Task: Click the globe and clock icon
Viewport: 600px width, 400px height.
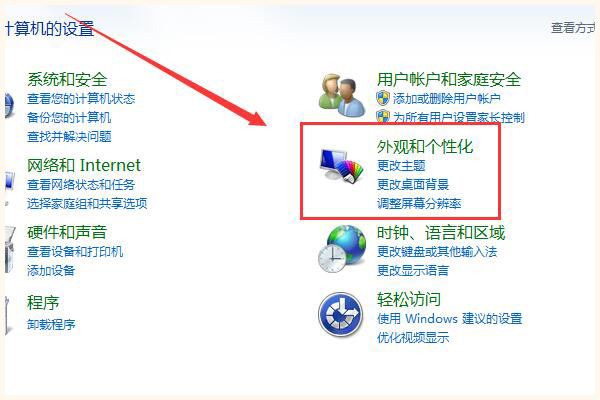Action: [x=341, y=249]
